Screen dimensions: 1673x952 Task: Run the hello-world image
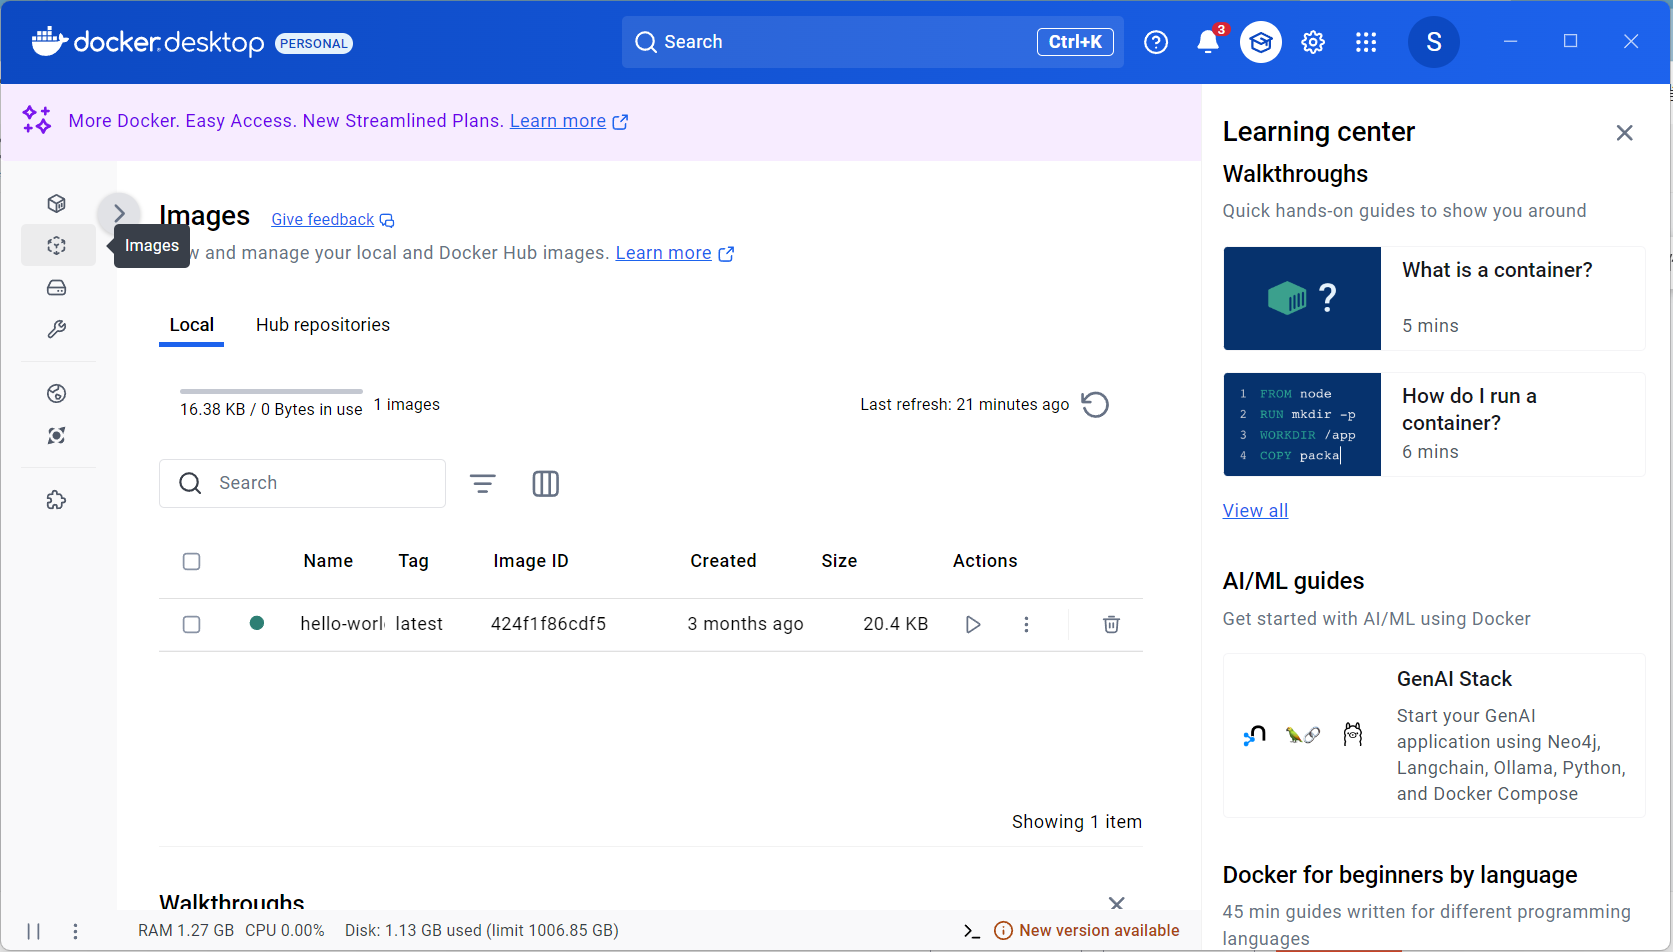coord(973,625)
